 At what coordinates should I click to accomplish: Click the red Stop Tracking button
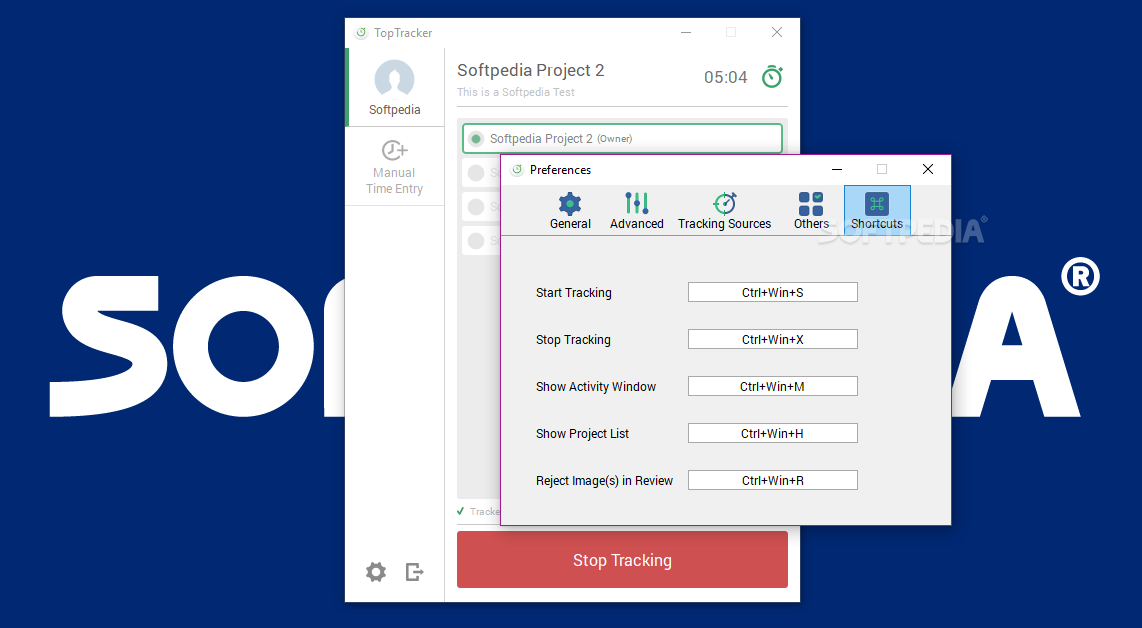point(622,560)
